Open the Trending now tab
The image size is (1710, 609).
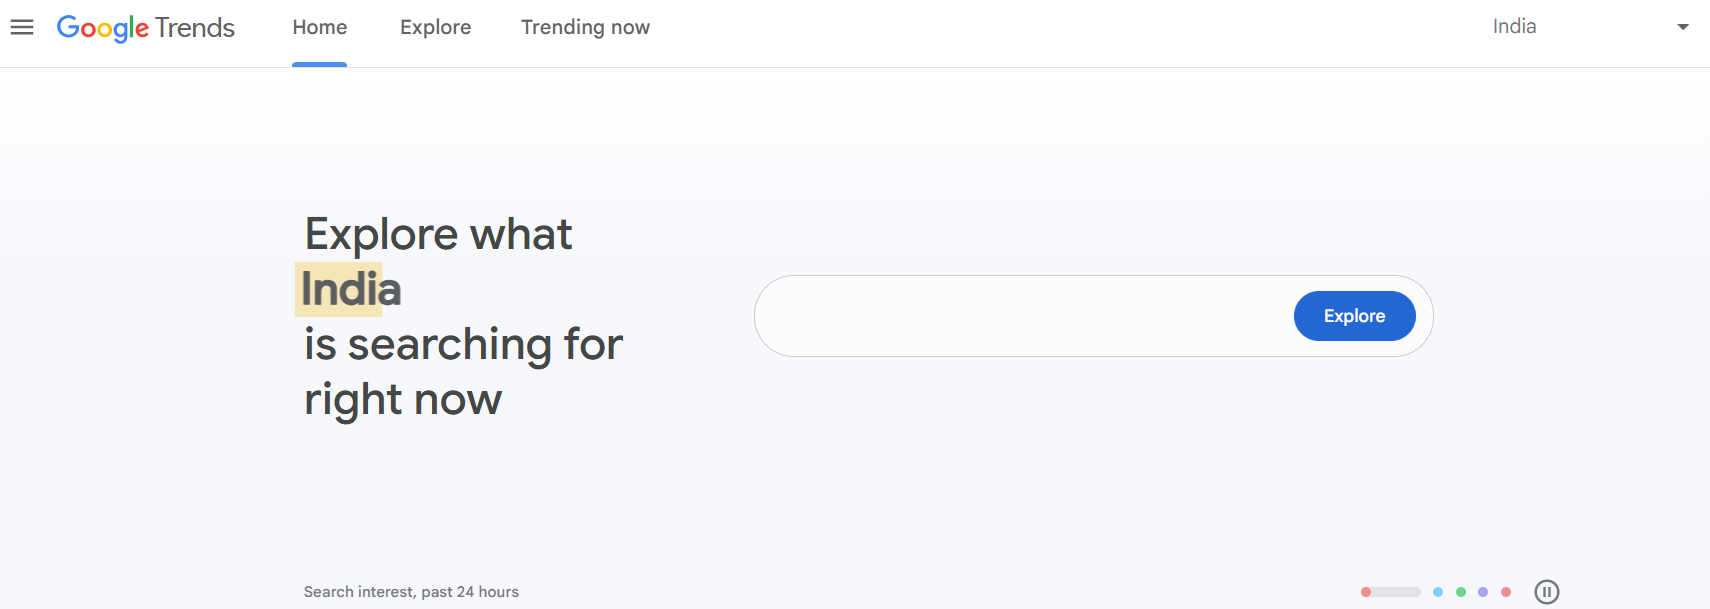click(585, 28)
